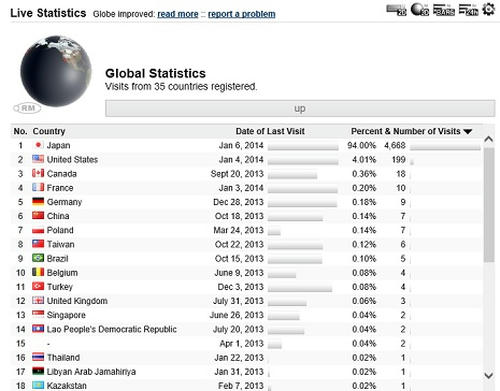
Task: Sort by the No. column header
Action: [20, 131]
